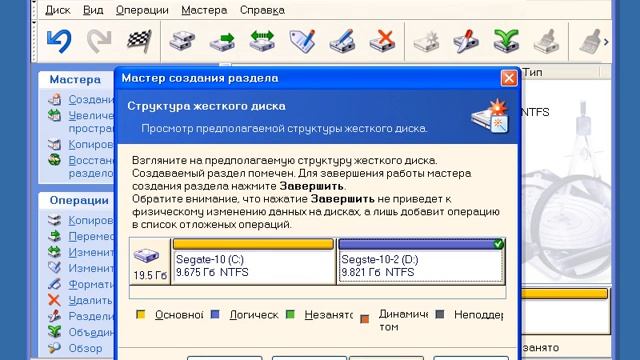
Task: Click the Раздели... operation link
Action: (91, 316)
